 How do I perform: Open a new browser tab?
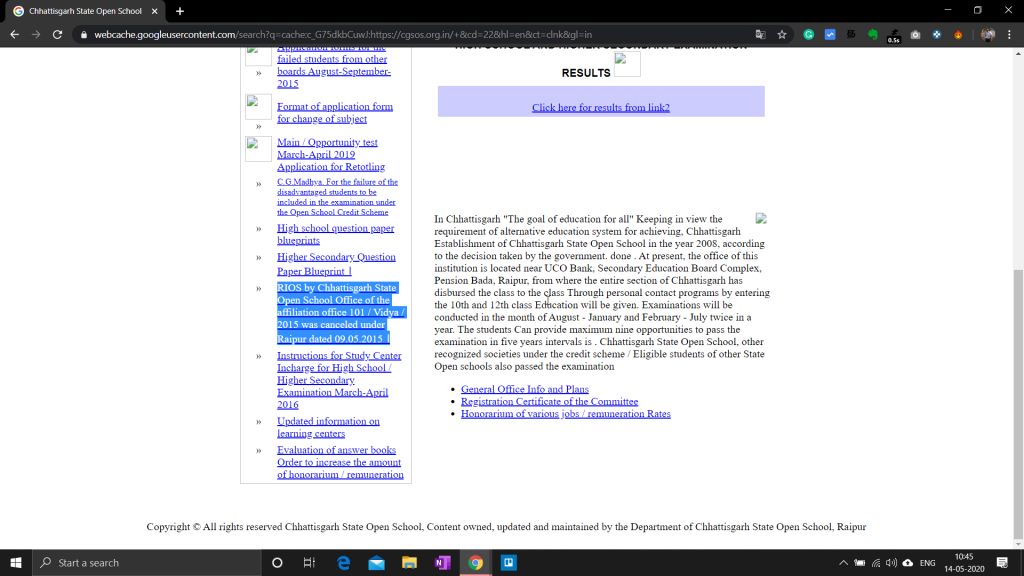click(x=180, y=11)
